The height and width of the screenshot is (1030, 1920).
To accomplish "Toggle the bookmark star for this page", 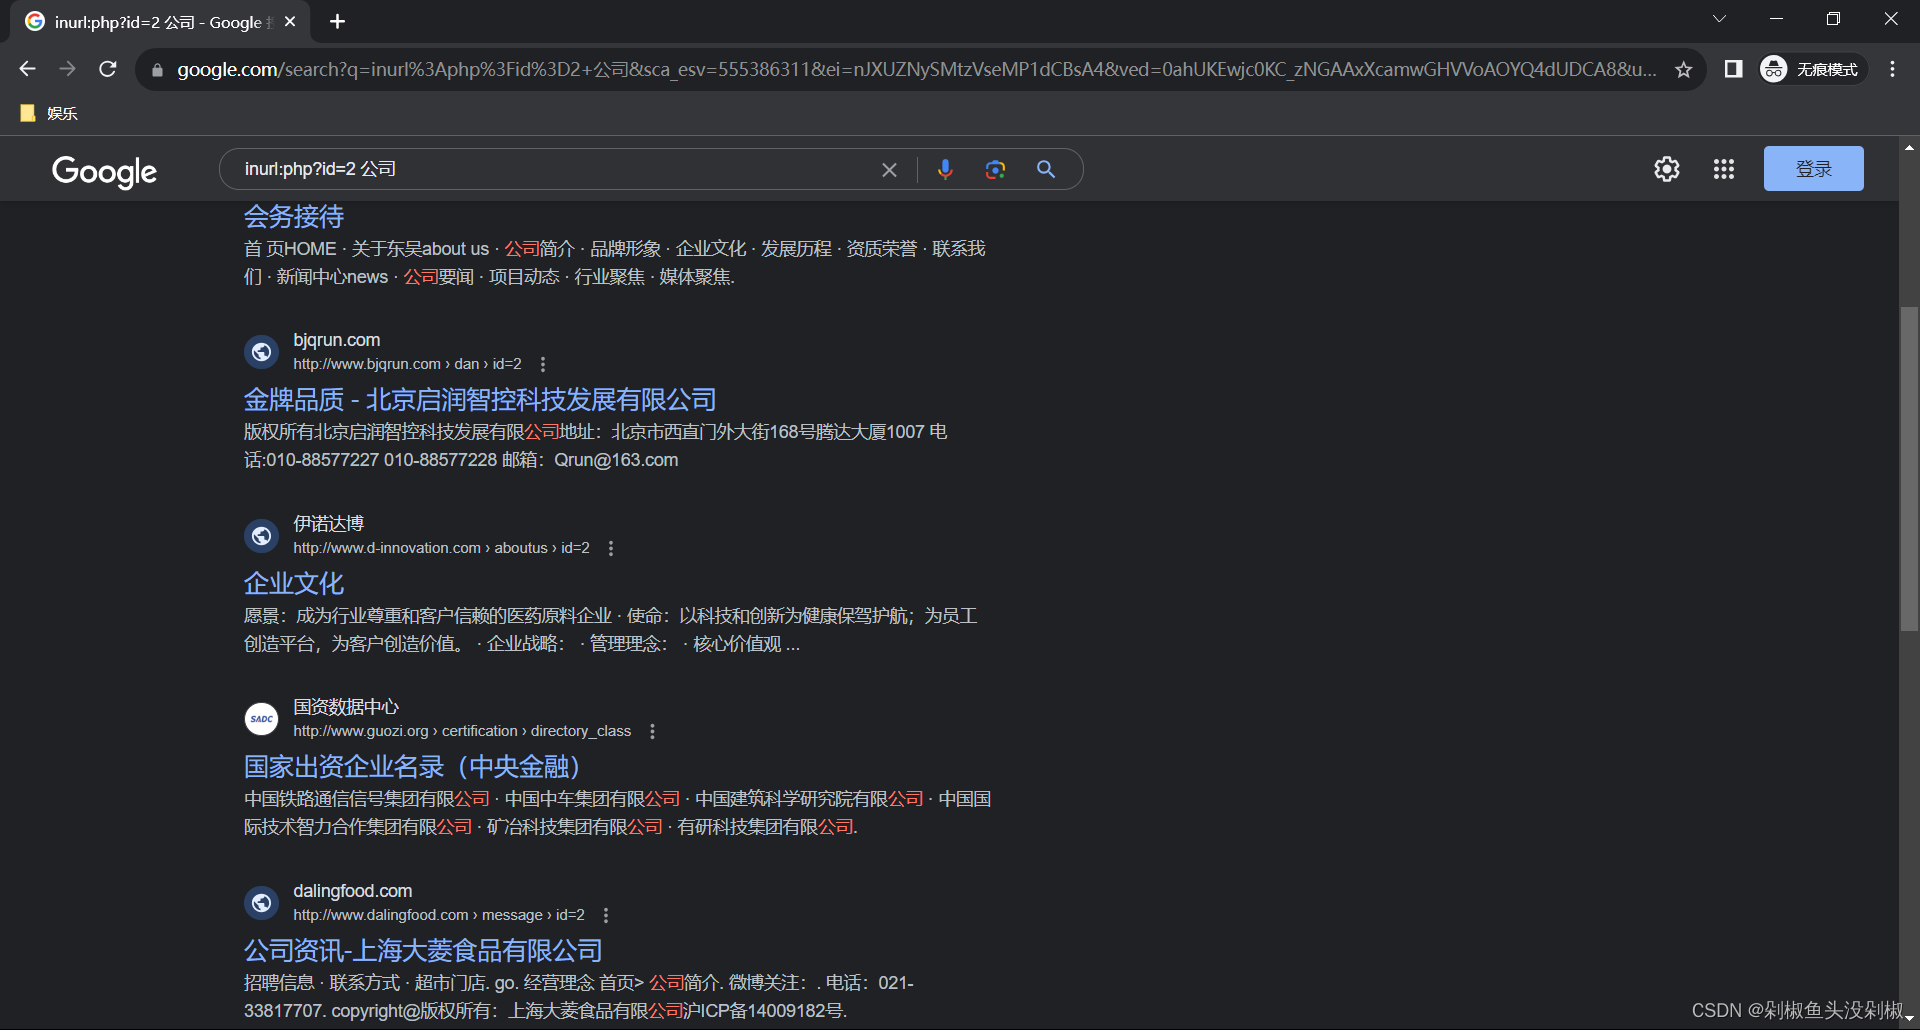I will tap(1684, 69).
